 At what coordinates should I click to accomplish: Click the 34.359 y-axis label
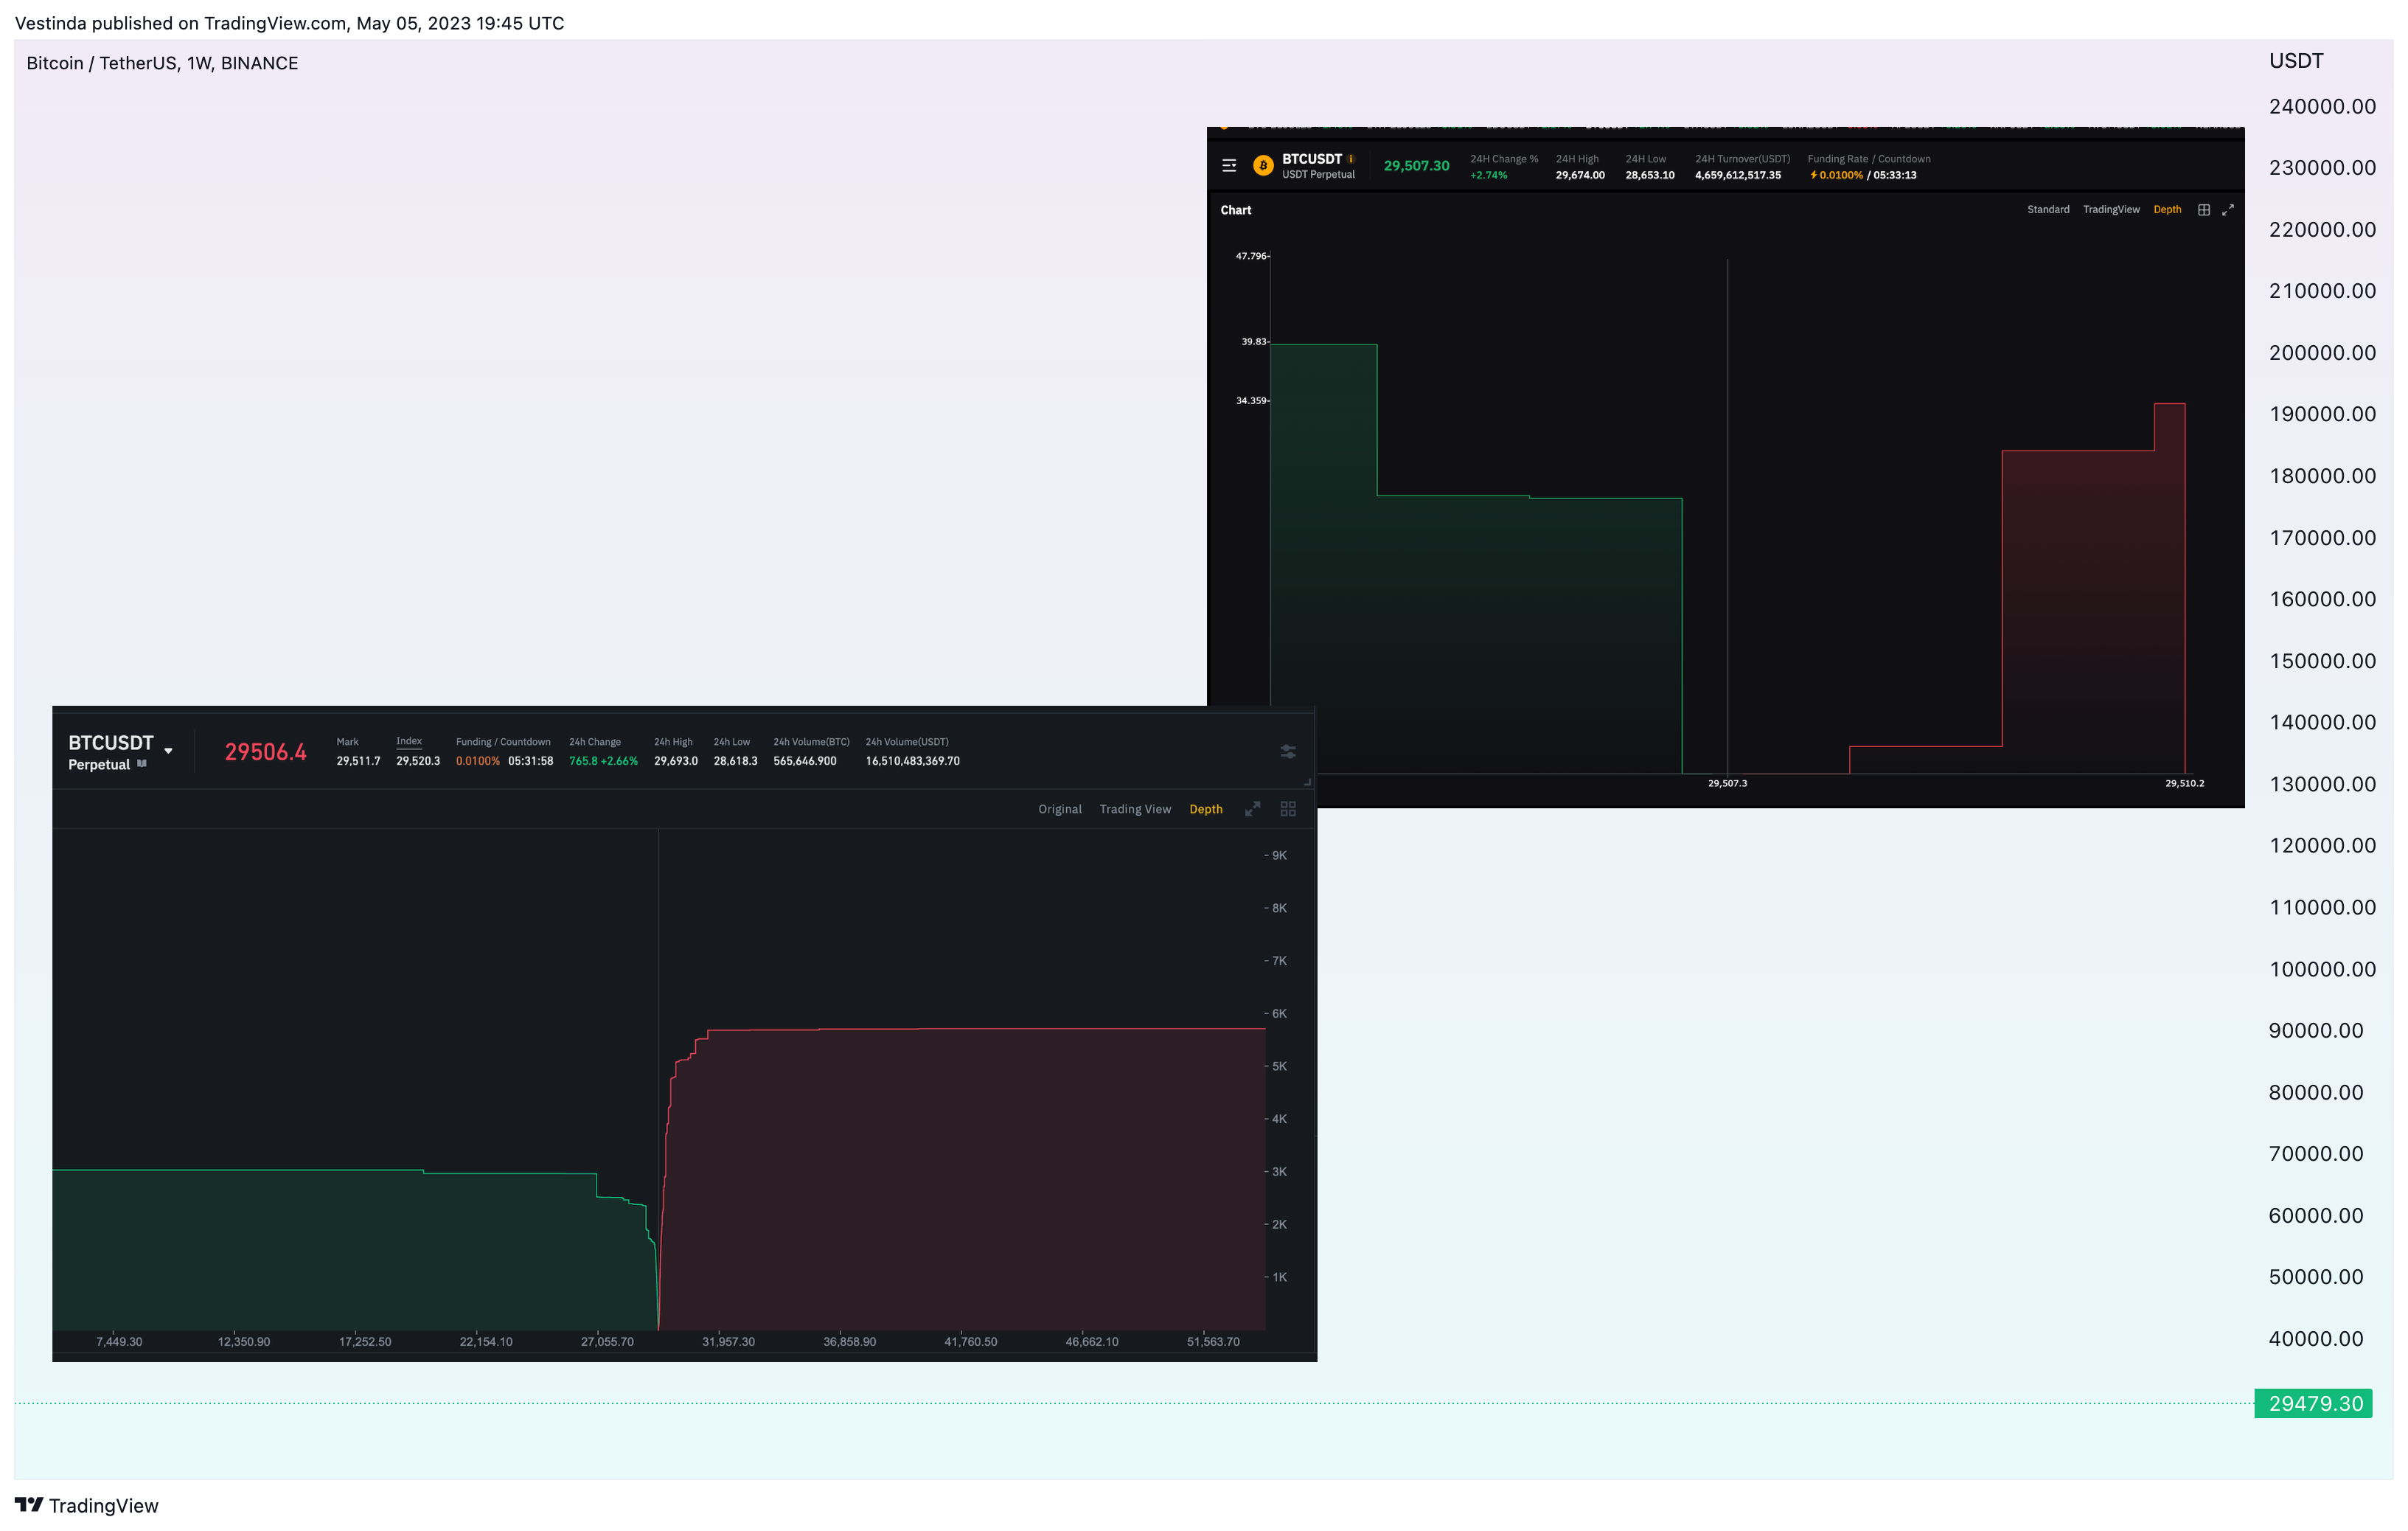coord(1252,401)
